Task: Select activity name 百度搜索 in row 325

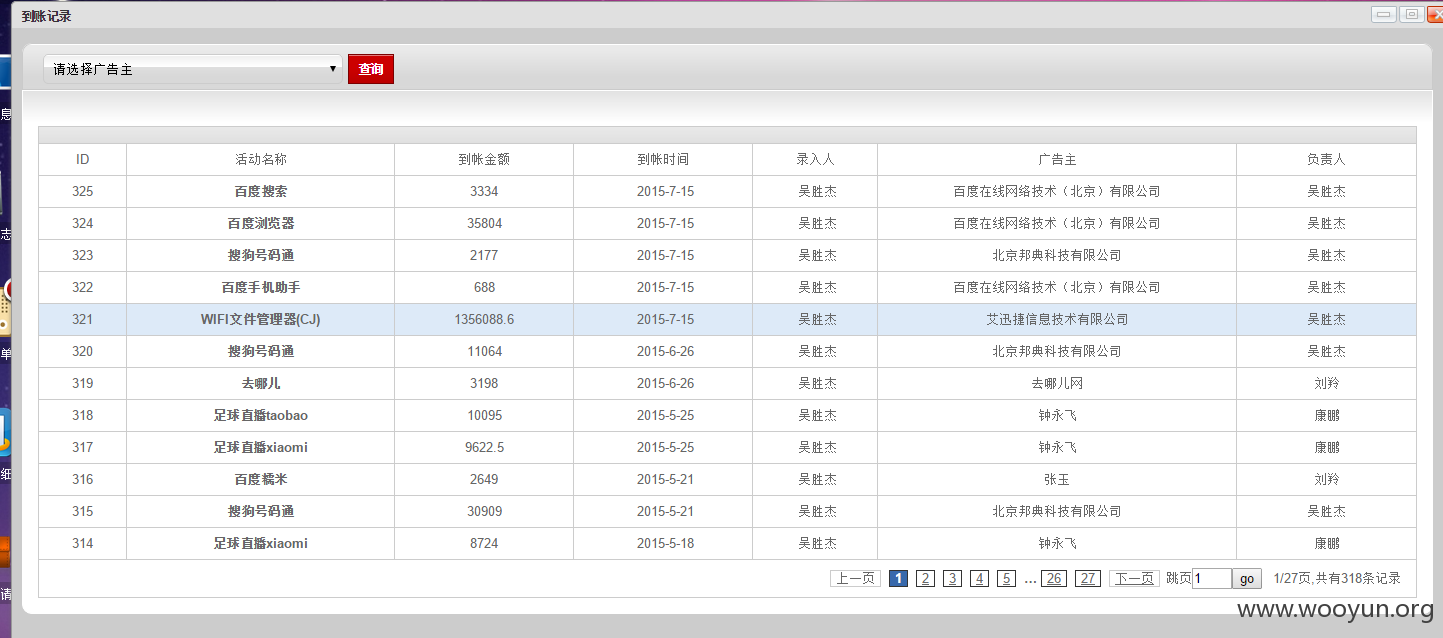Action: point(261,191)
